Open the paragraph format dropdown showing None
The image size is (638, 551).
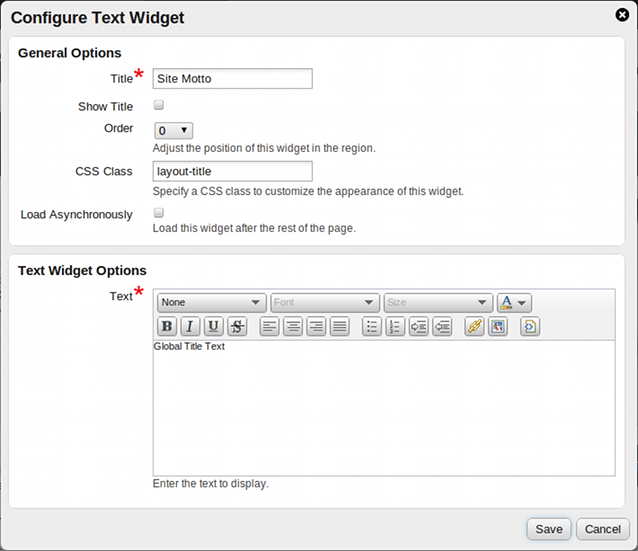[211, 302]
